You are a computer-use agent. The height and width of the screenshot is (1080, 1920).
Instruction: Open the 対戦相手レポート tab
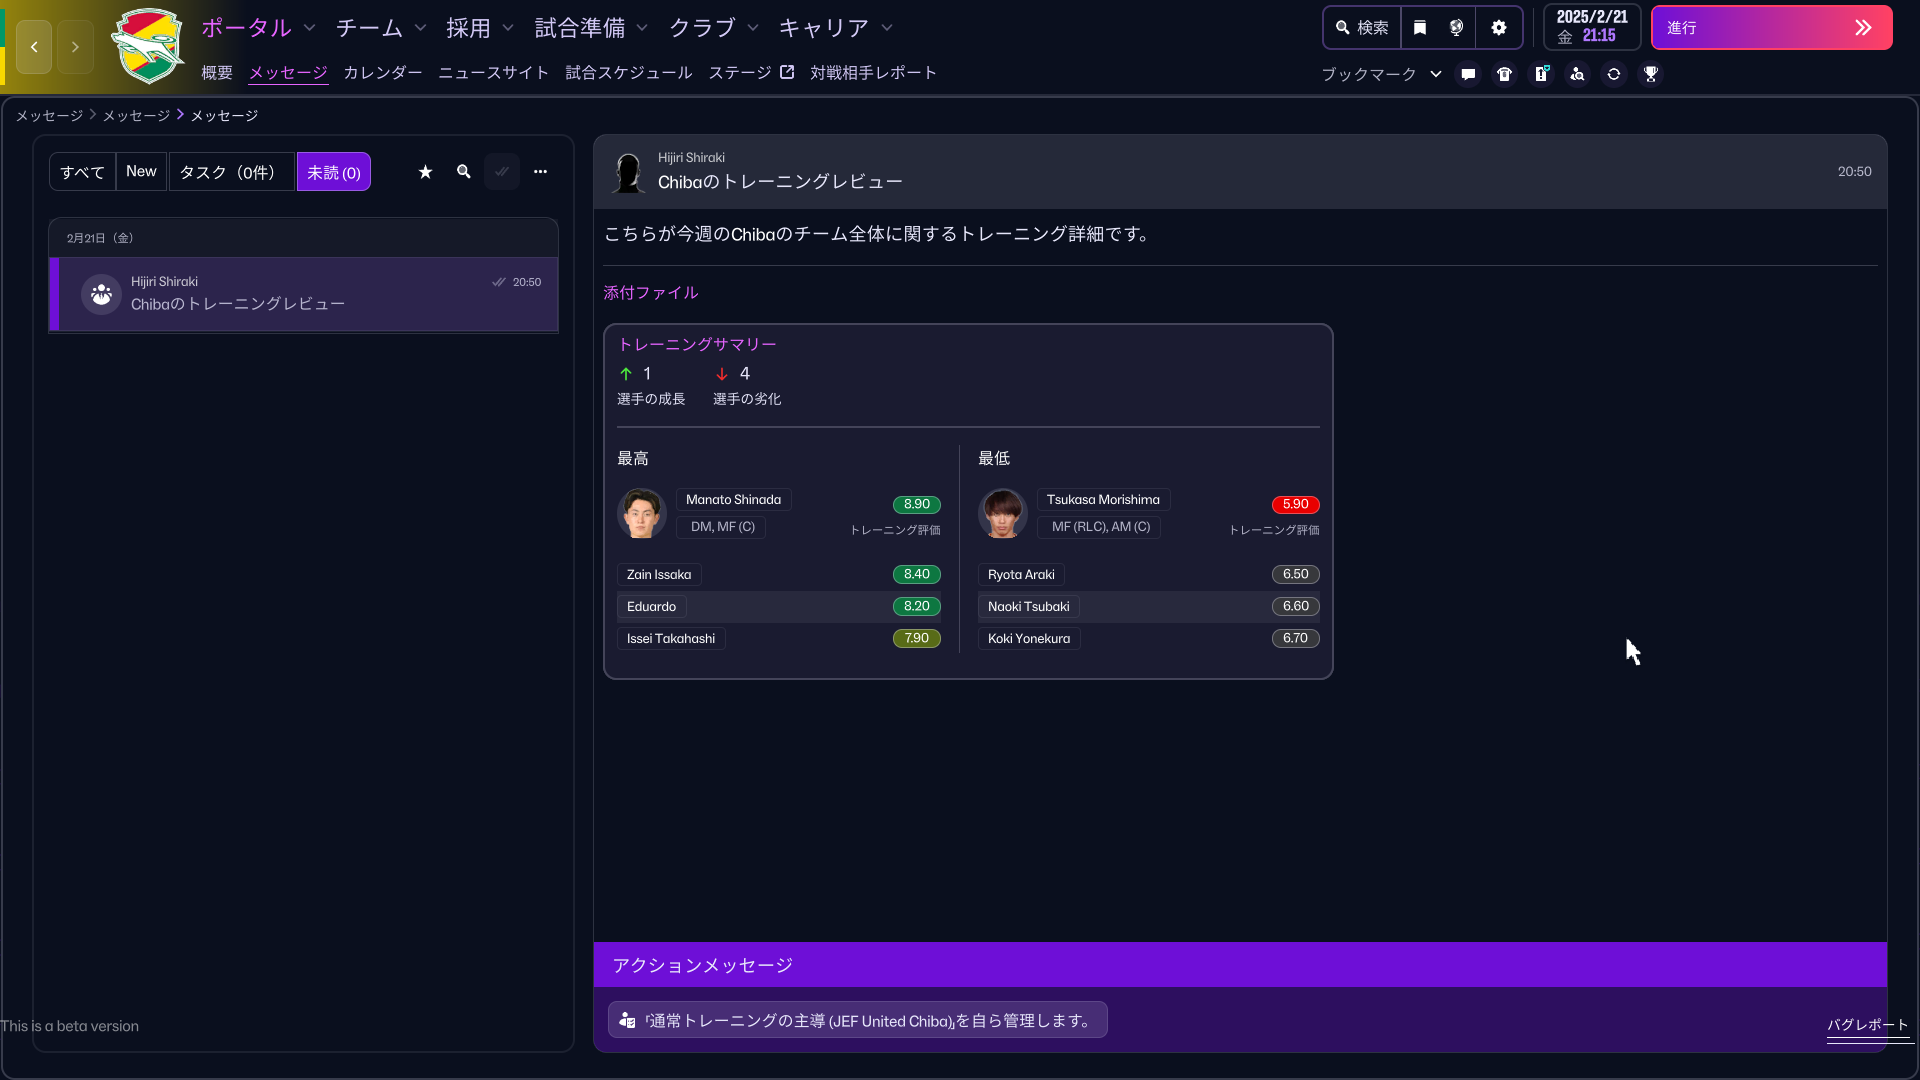click(874, 73)
